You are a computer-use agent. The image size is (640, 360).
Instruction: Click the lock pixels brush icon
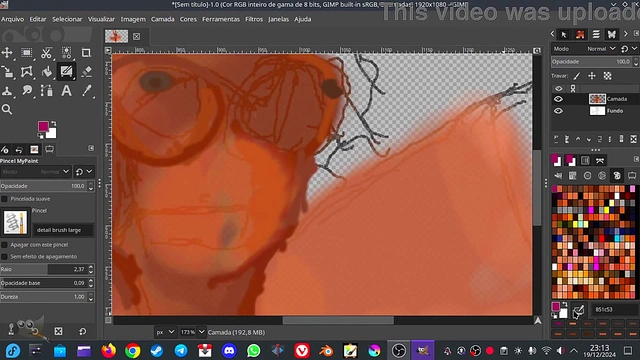[577, 76]
